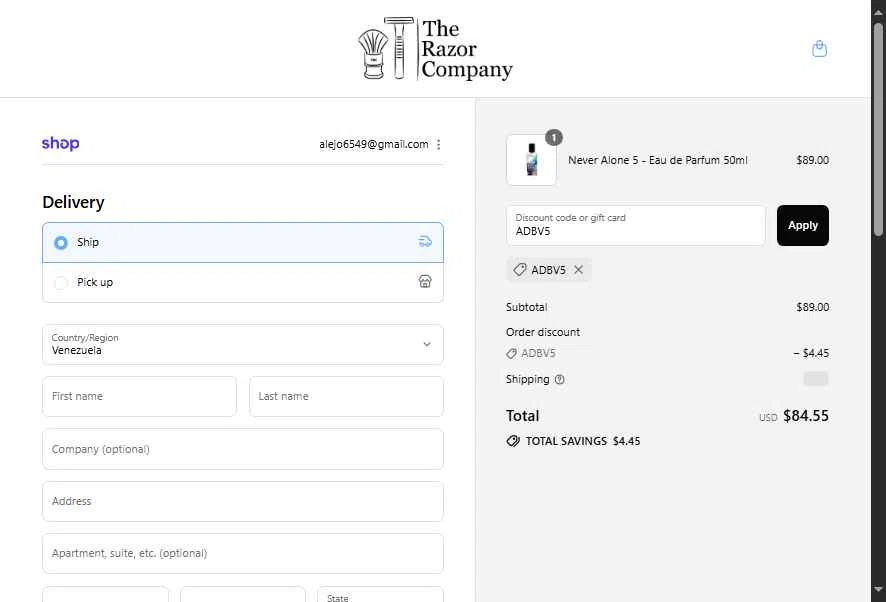Click the alejo6549@gmail.com email text
The height and width of the screenshot is (602, 886).
point(373,144)
